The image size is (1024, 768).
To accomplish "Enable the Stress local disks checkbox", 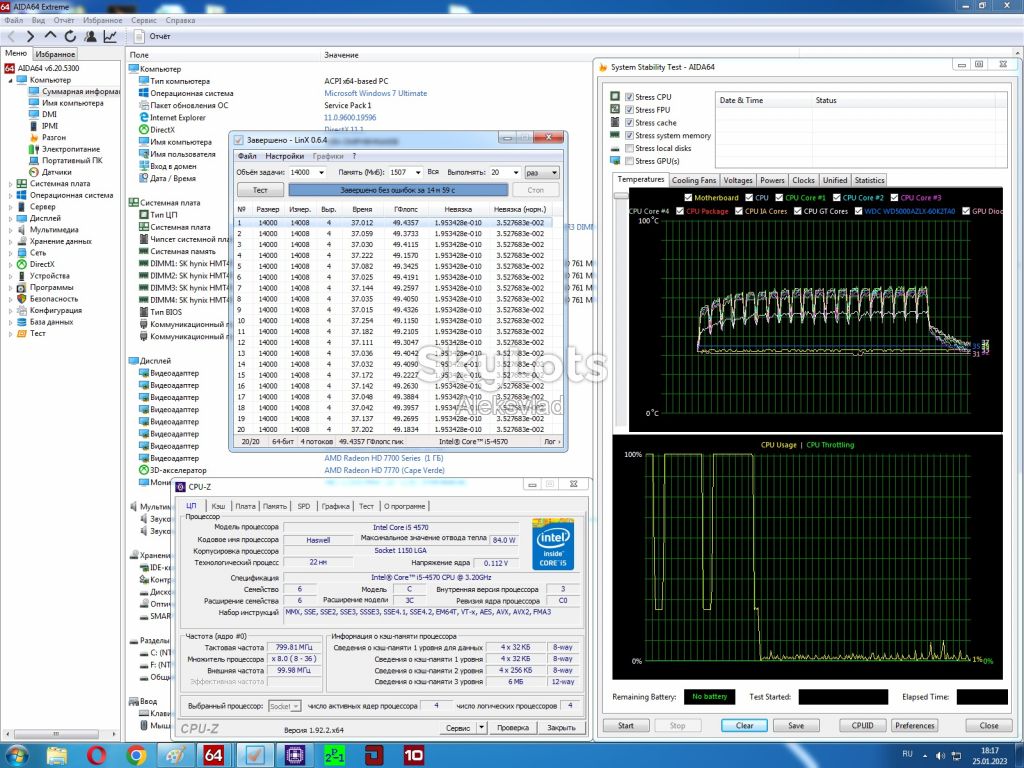I will [630, 148].
